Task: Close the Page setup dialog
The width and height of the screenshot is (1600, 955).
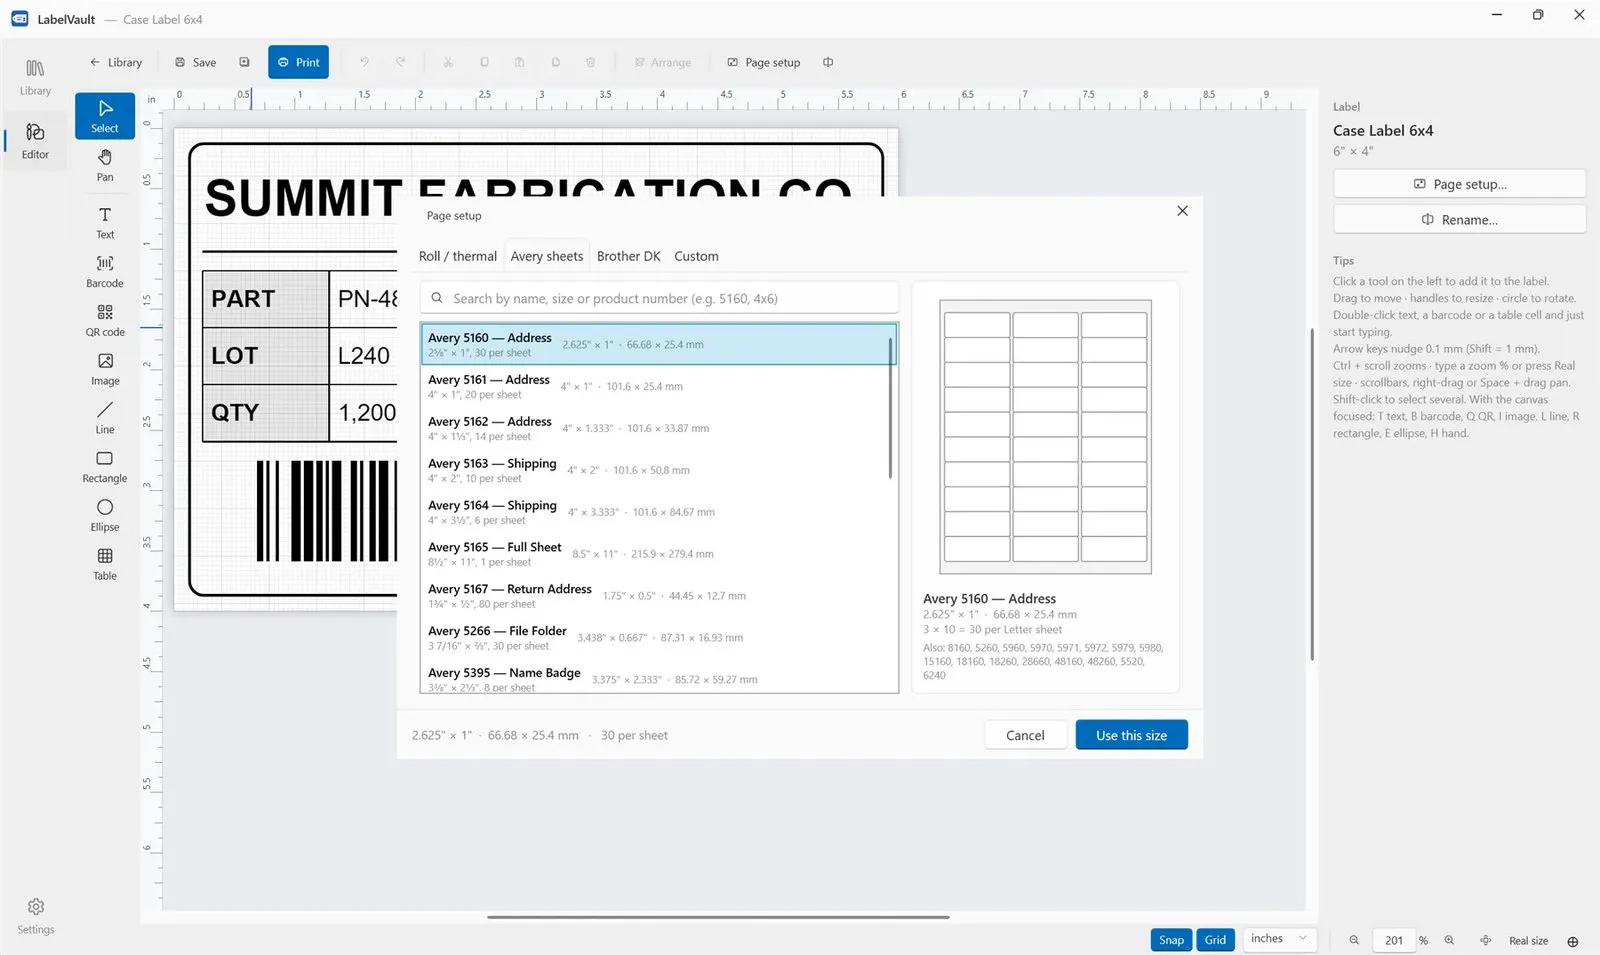Action: point(1182,211)
